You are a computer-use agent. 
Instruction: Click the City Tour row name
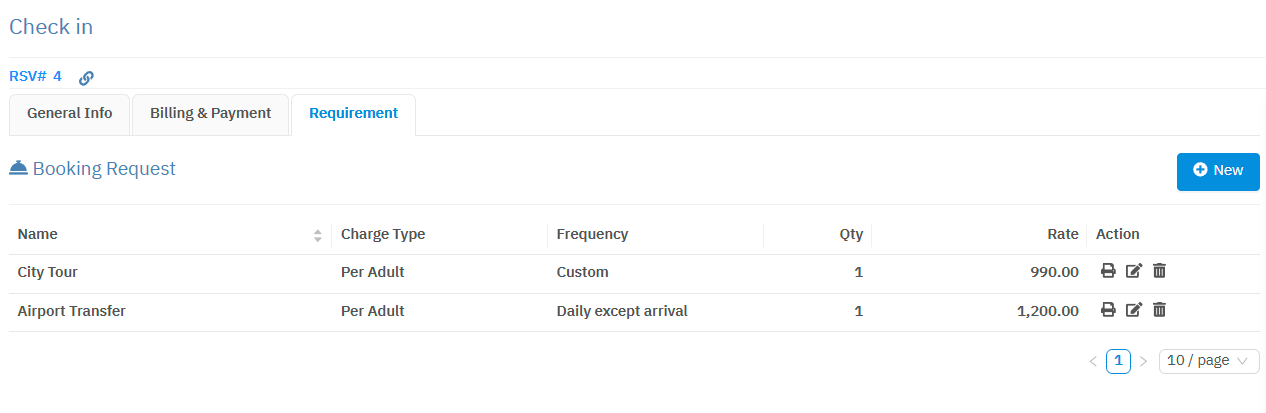[x=48, y=272]
